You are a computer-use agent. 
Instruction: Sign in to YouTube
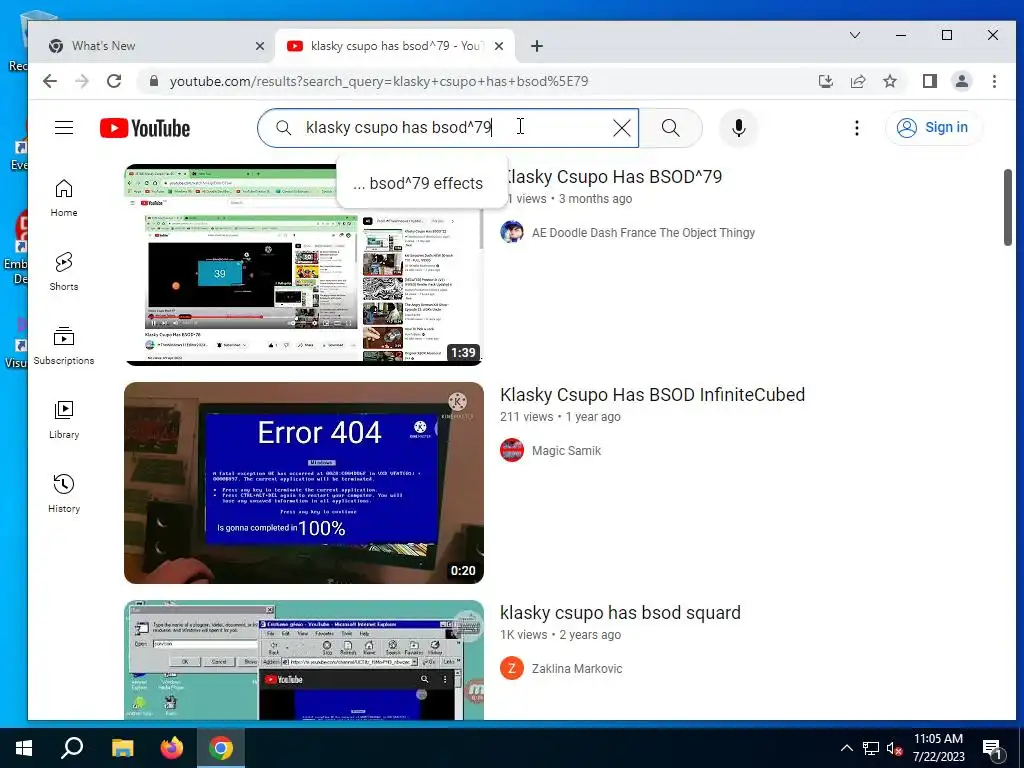pyautogui.click(x=934, y=127)
